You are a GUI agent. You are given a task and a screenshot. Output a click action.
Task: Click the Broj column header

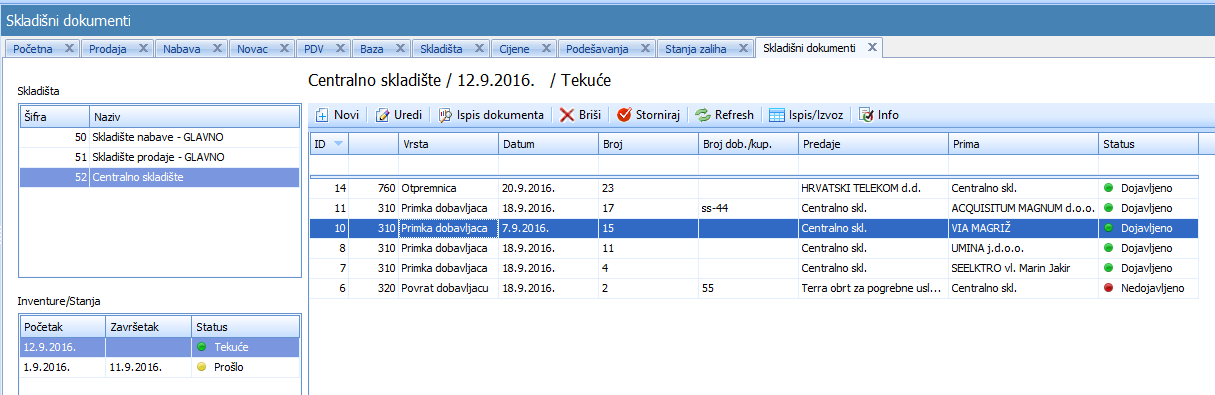tap(649, 144)
